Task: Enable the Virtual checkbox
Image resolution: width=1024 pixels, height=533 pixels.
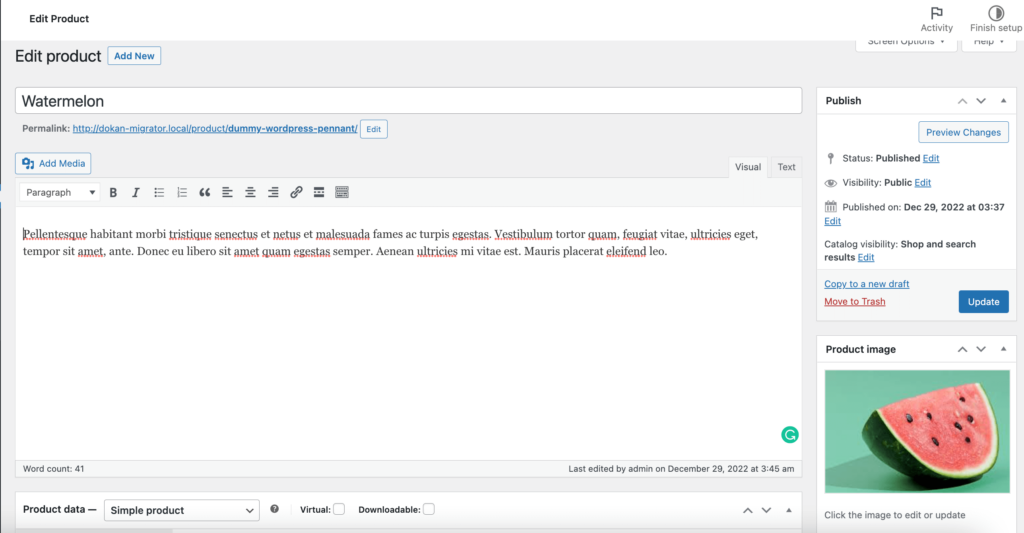Action: pyautogui.click(x=339, y=509)
